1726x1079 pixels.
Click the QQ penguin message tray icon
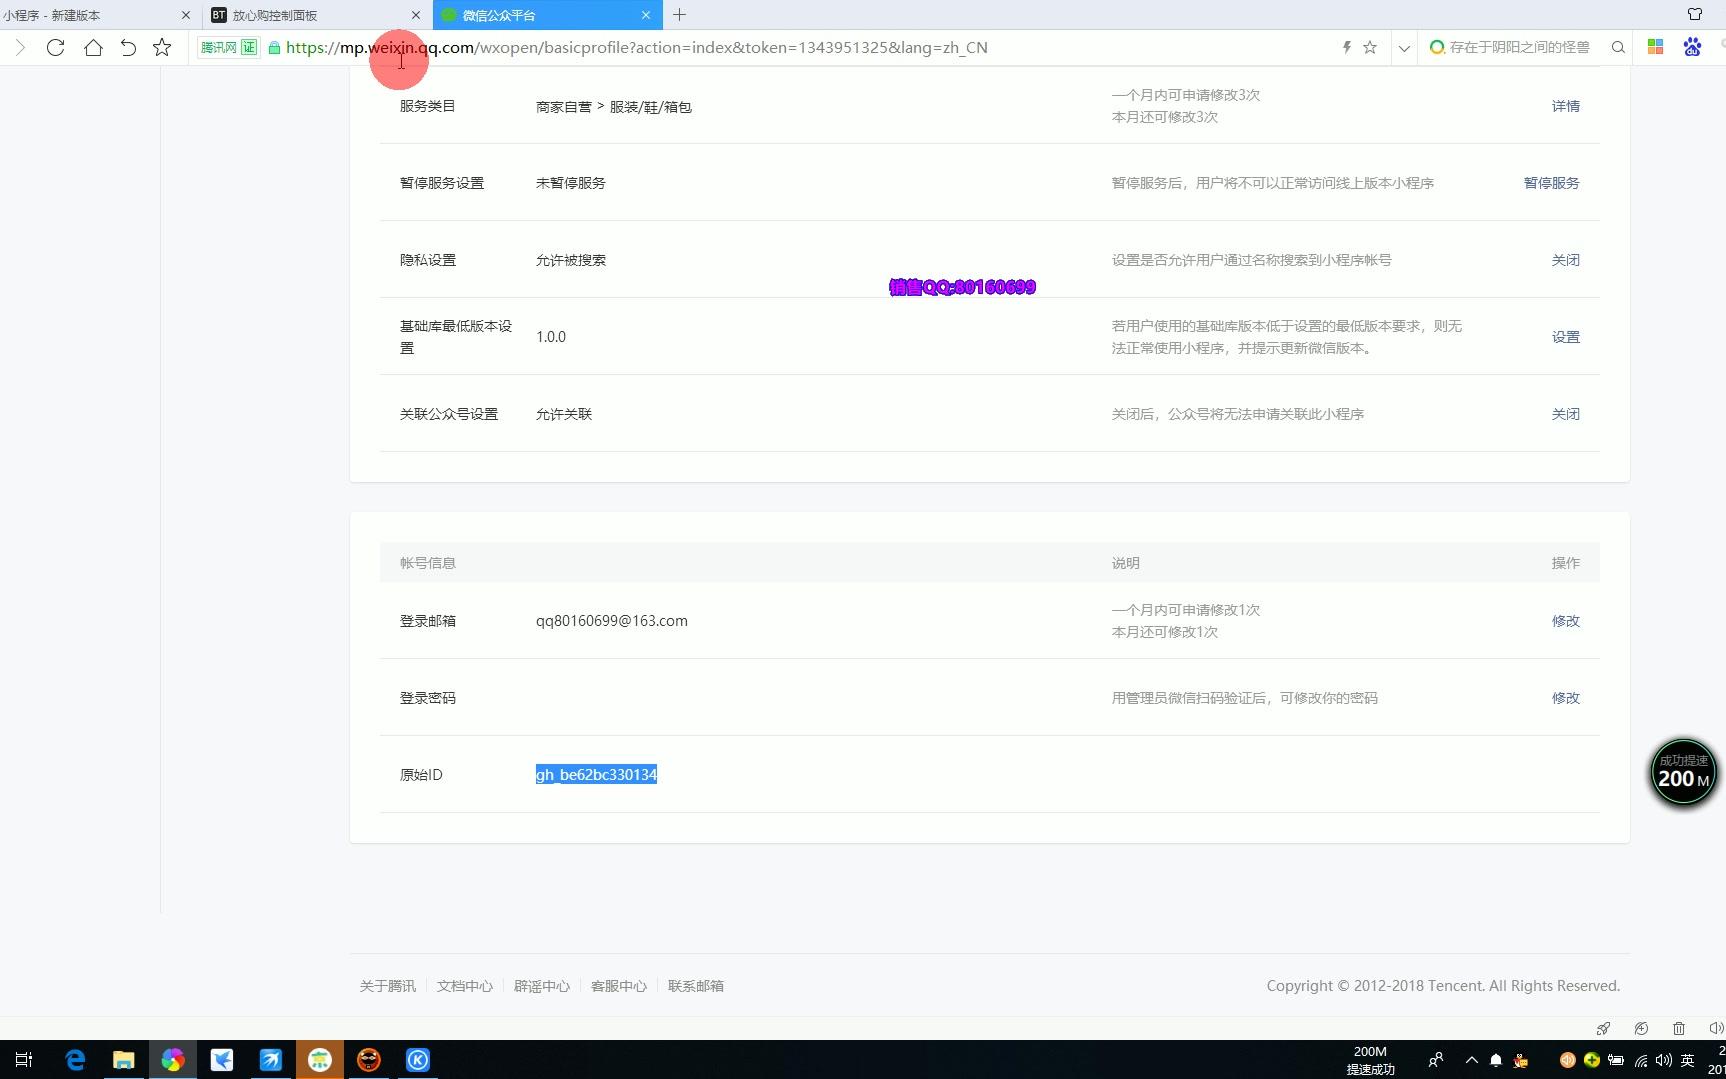click(1521, 1060)
